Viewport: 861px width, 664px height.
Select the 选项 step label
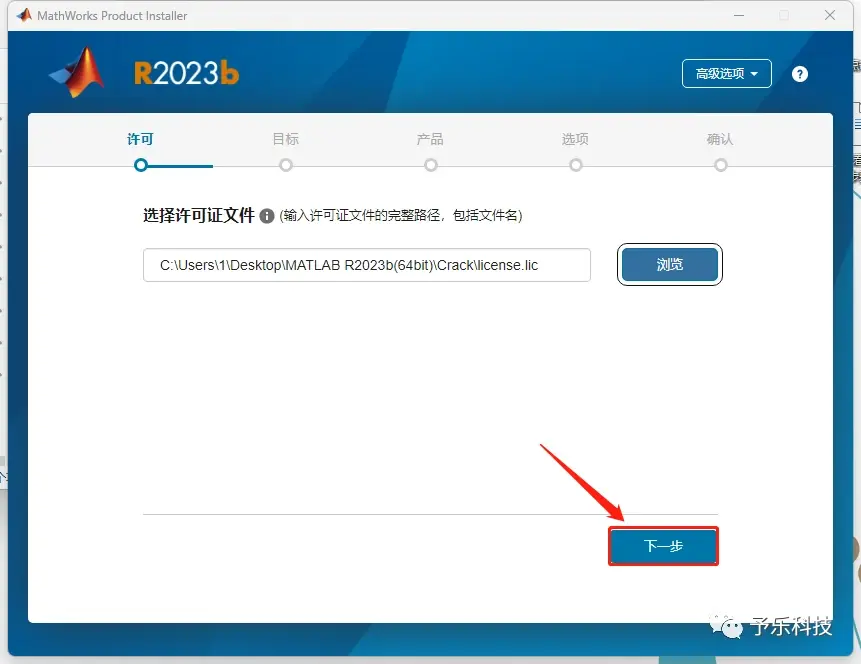(575, 139)
